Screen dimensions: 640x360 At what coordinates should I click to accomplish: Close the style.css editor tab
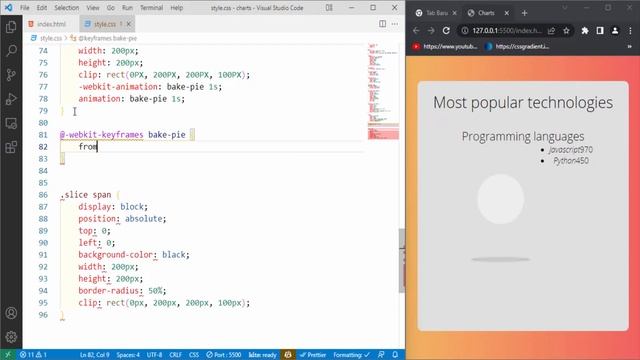(129, 24)
